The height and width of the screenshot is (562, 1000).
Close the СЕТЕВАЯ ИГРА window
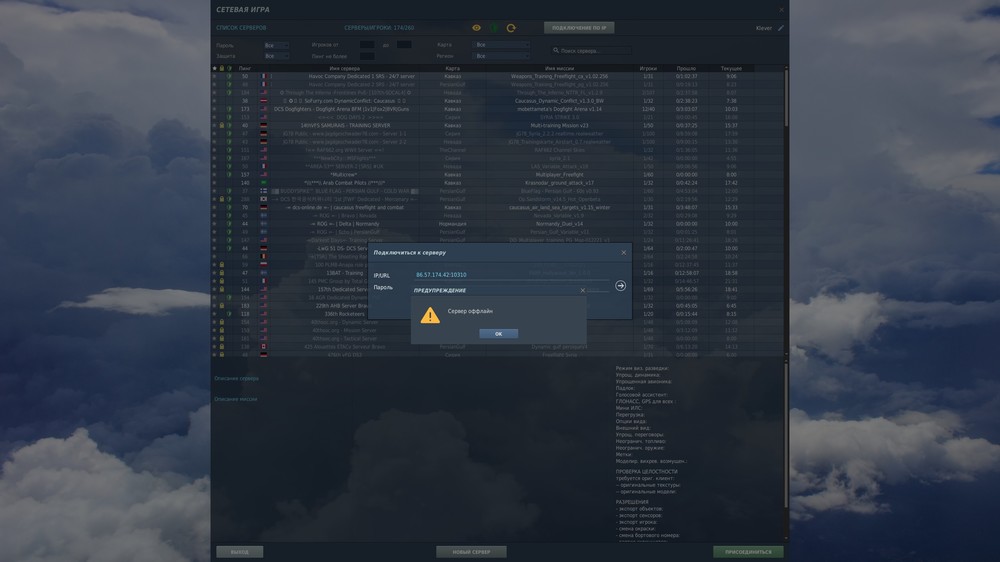(781, 10)
